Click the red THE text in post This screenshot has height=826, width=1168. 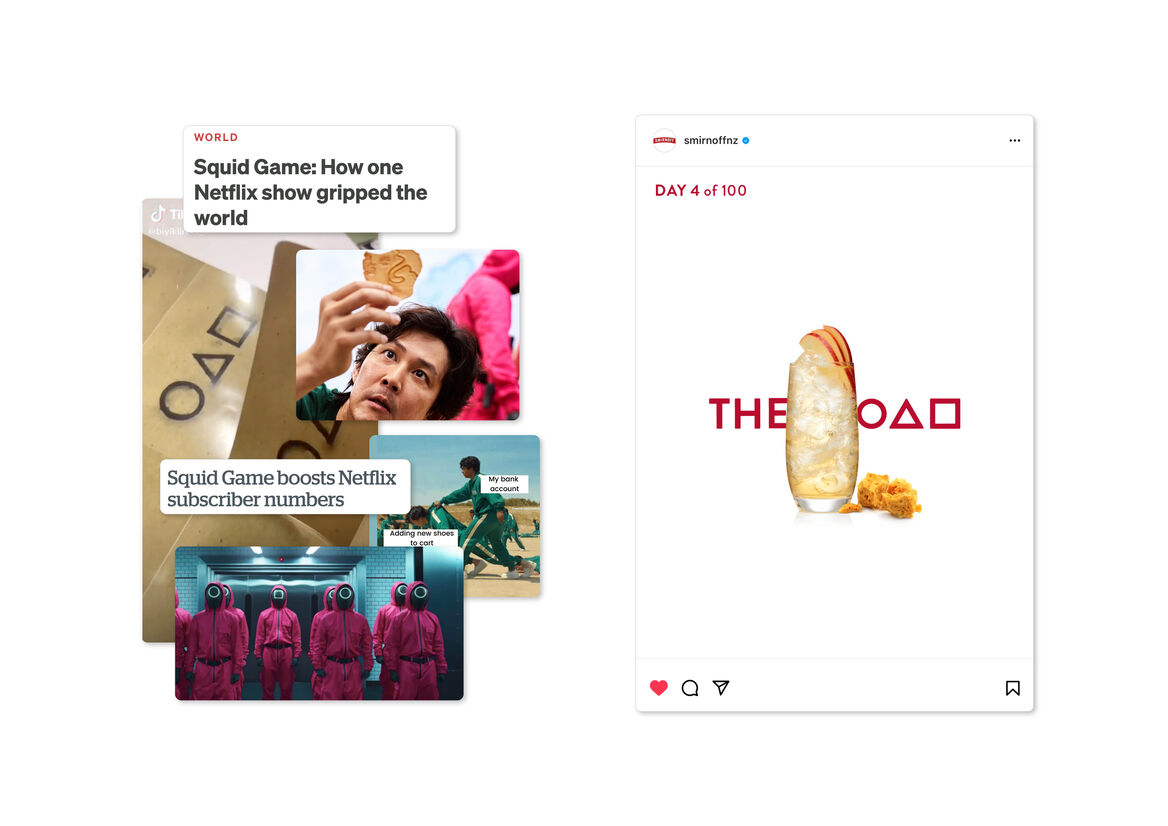click(748, 414)
